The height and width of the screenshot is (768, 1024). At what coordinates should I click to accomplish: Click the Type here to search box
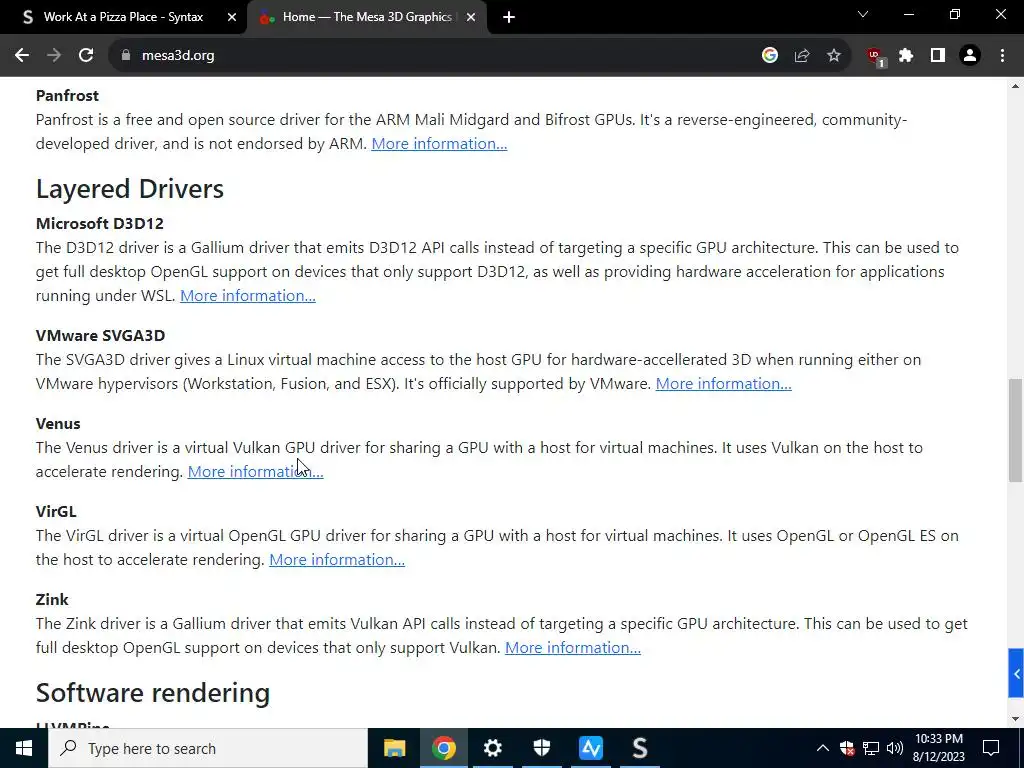point(208,748)
